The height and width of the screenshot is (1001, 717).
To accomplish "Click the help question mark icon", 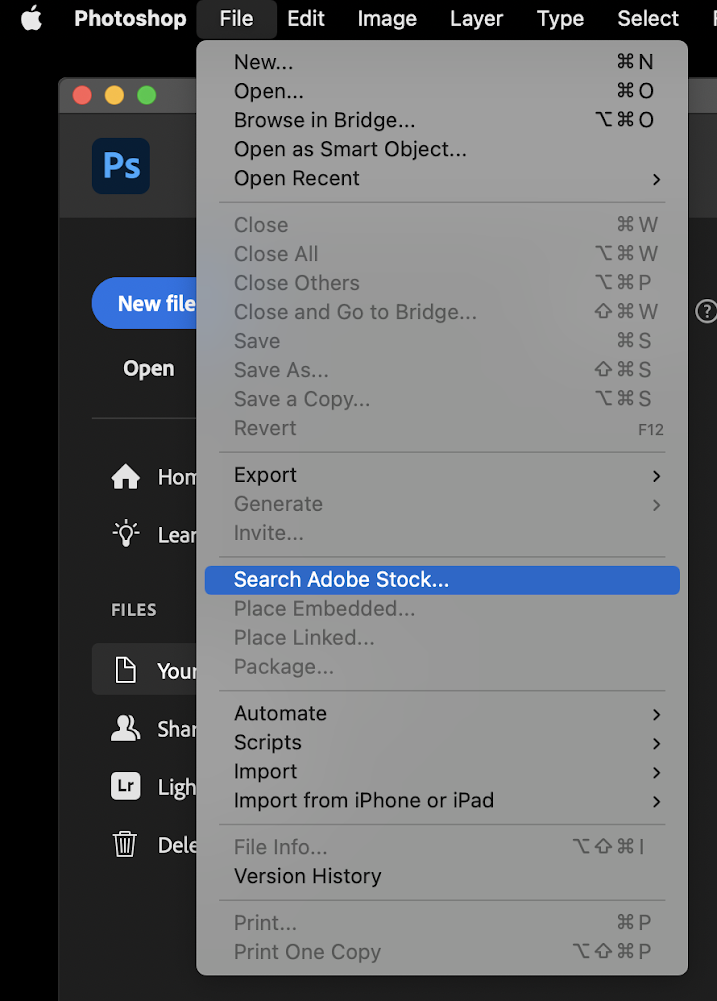I will (x=706, y=312).
